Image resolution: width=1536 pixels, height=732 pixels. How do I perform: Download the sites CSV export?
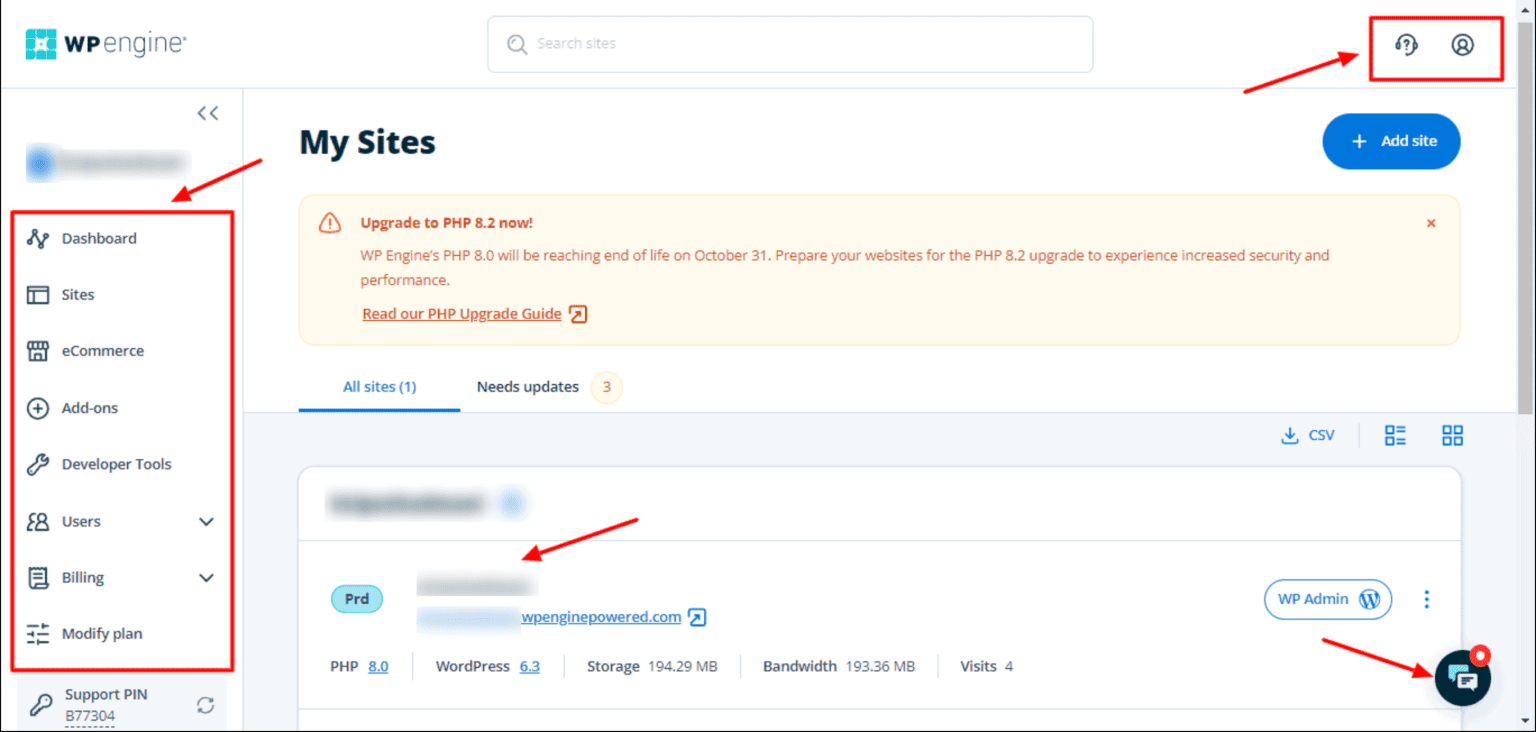(1308, 435)
